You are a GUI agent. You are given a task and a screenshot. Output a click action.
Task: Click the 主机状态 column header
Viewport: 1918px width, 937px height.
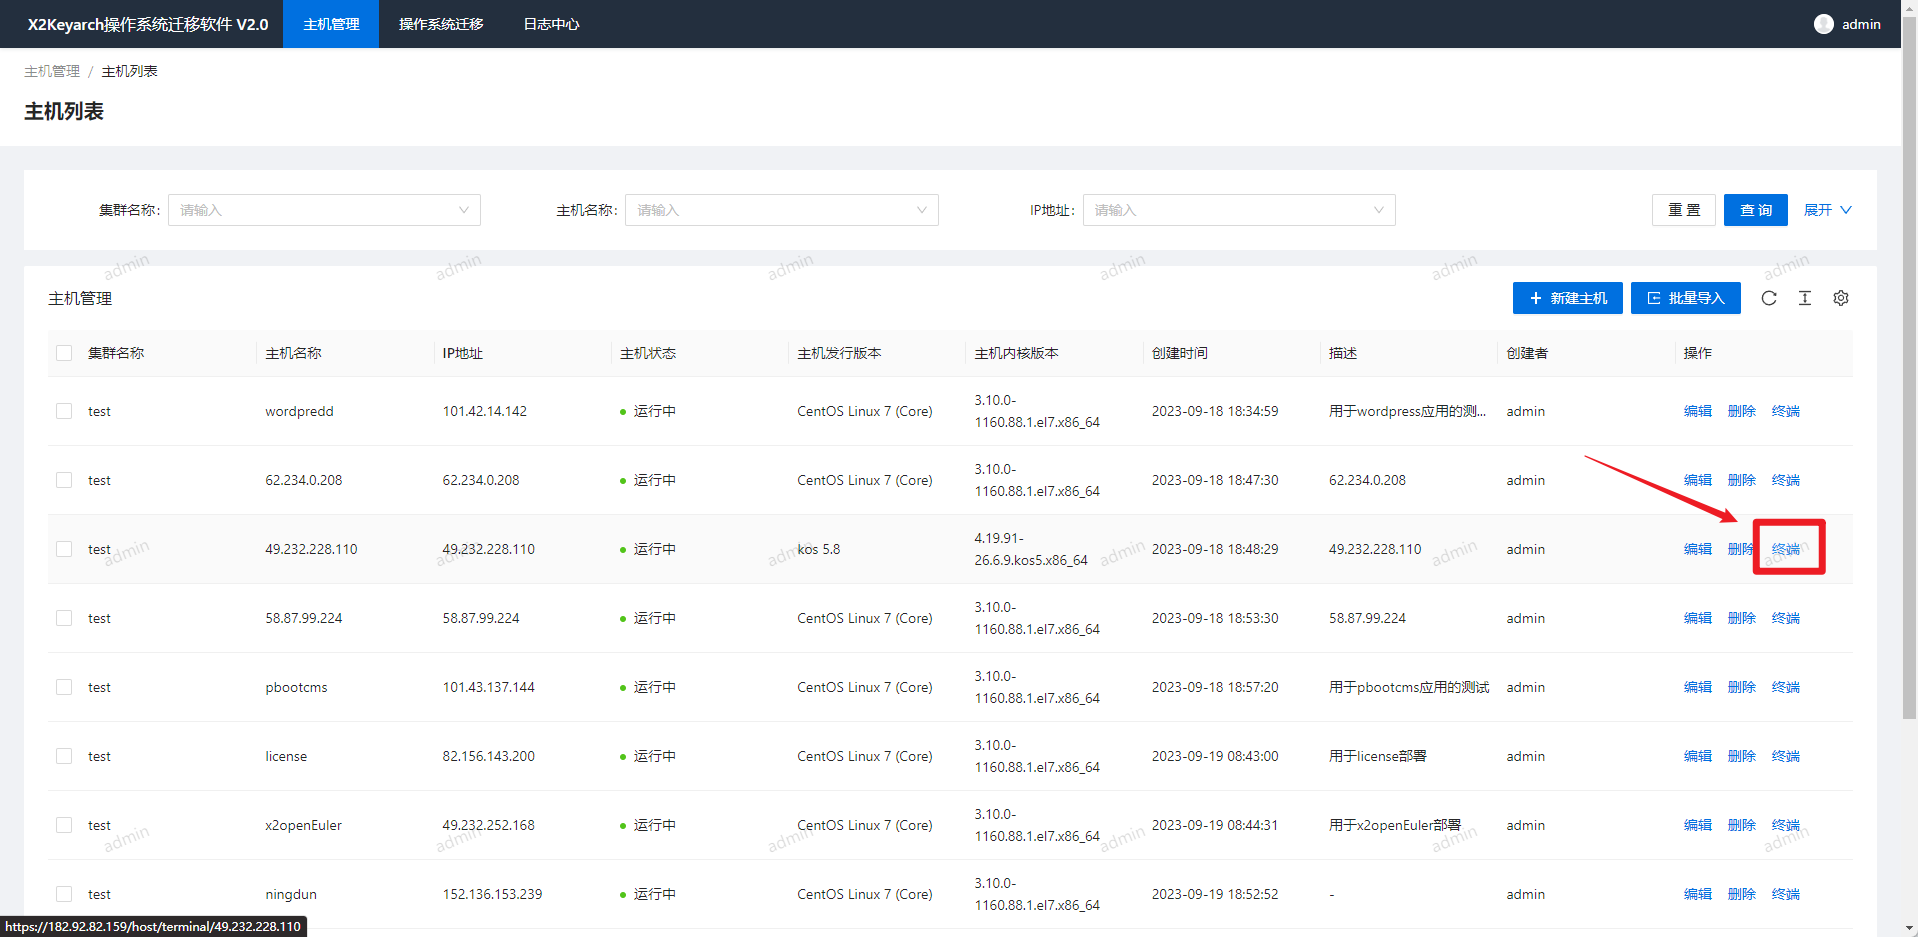click(x=648, y=353)
